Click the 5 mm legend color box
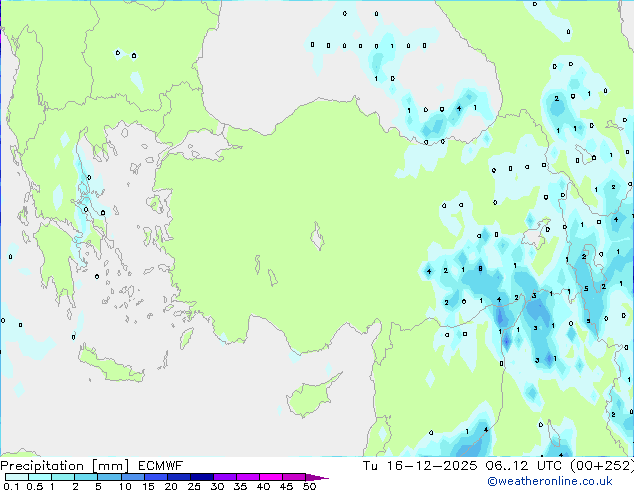The height and width of the screenshot is (490, 634). coord(110,477)
